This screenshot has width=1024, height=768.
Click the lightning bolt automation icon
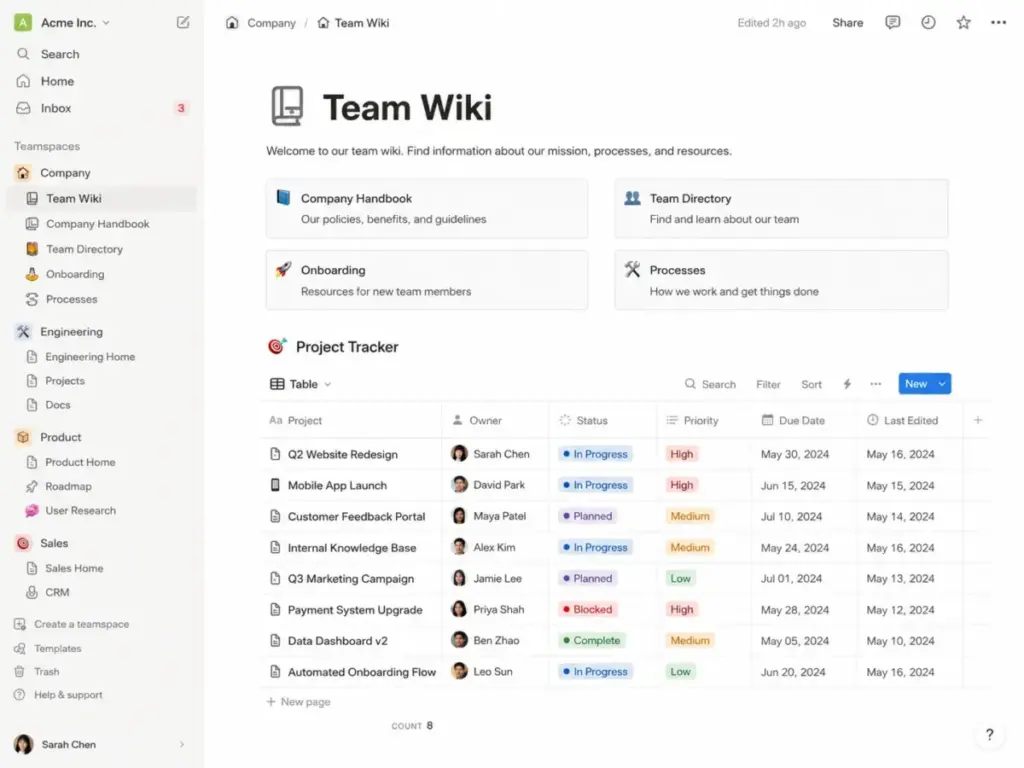click(x=847, y=384)
